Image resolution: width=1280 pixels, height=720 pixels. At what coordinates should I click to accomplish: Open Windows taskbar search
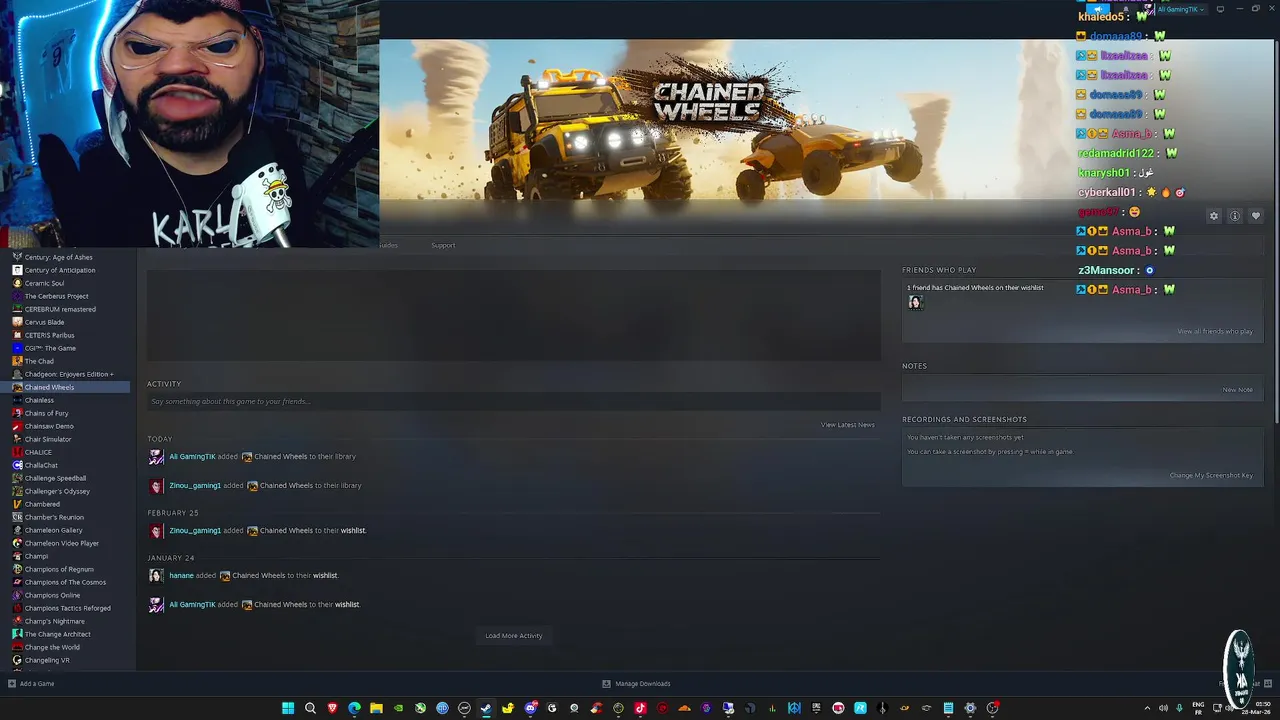(x=310, y=708)
